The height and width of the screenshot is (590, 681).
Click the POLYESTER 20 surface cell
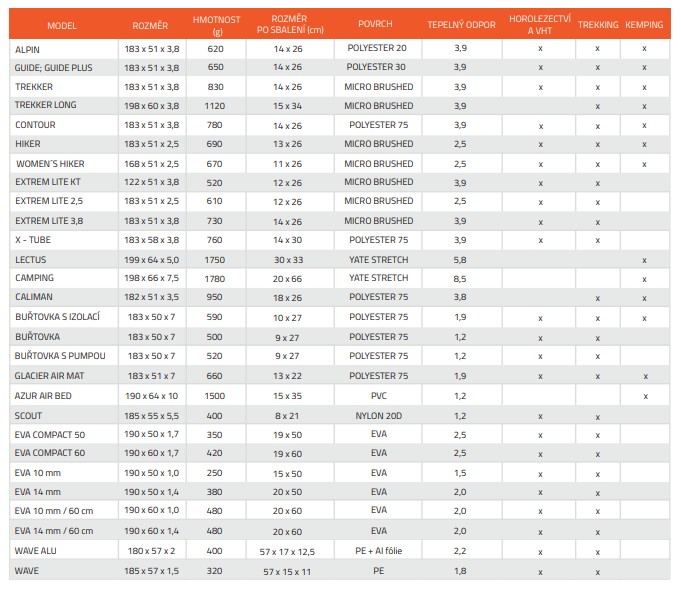pyautogui.click(x=377, y=48)
